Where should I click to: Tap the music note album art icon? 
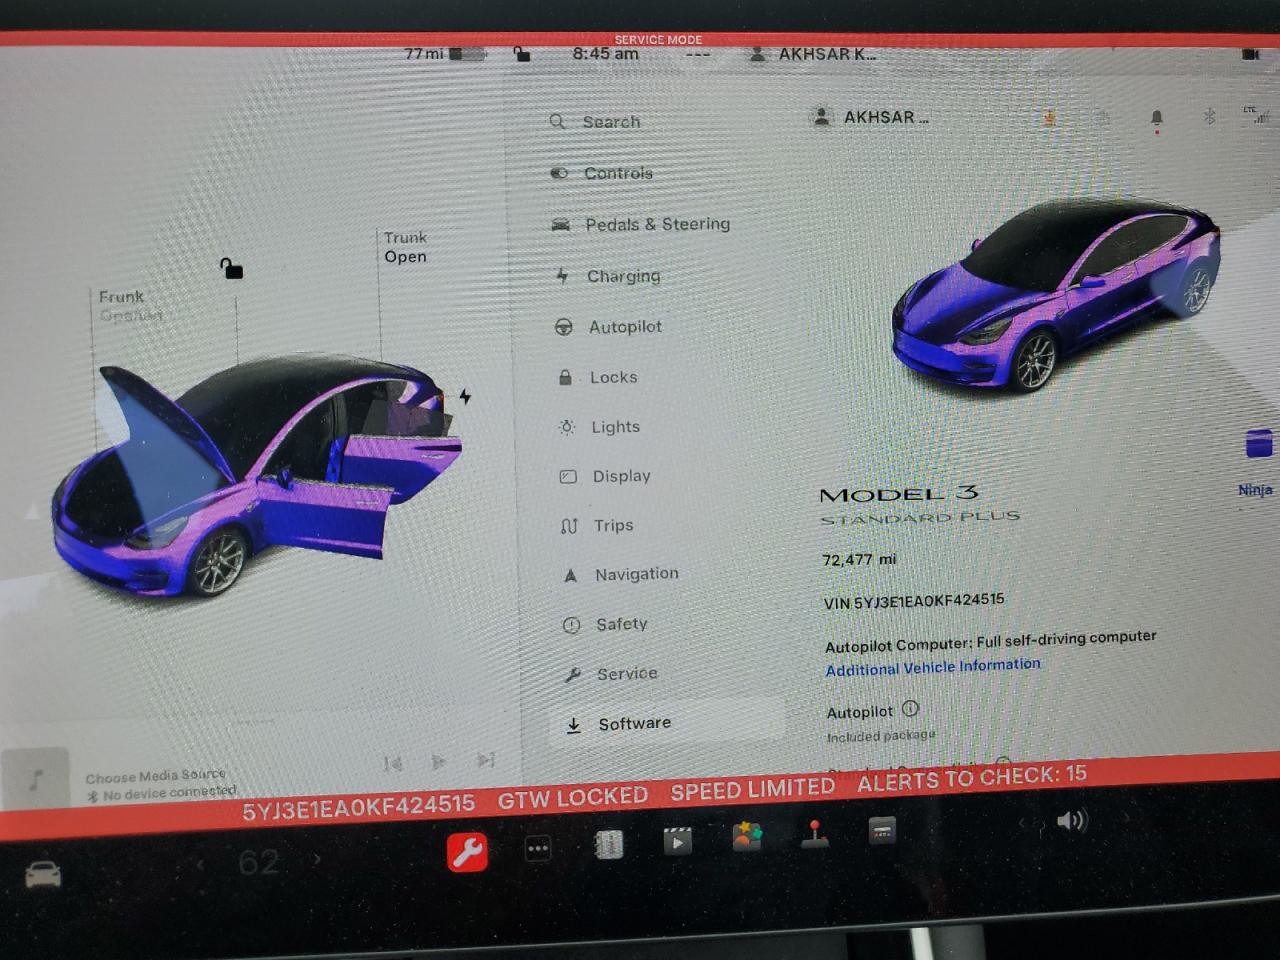[x=36, y=778]
